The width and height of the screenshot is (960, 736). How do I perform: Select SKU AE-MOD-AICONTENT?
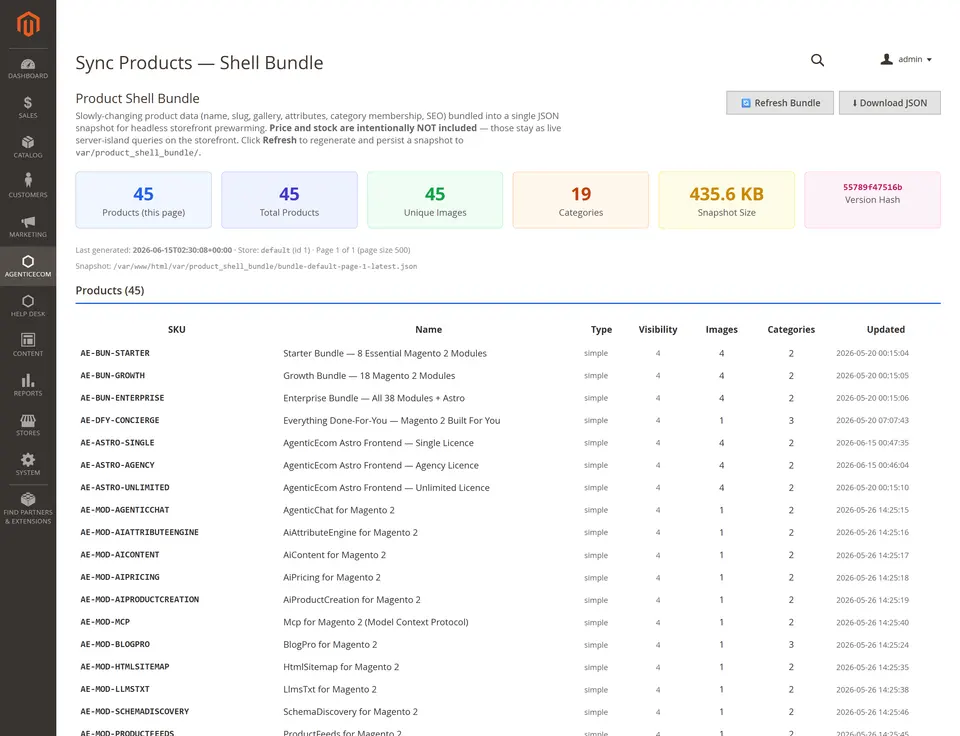[120, 555]
